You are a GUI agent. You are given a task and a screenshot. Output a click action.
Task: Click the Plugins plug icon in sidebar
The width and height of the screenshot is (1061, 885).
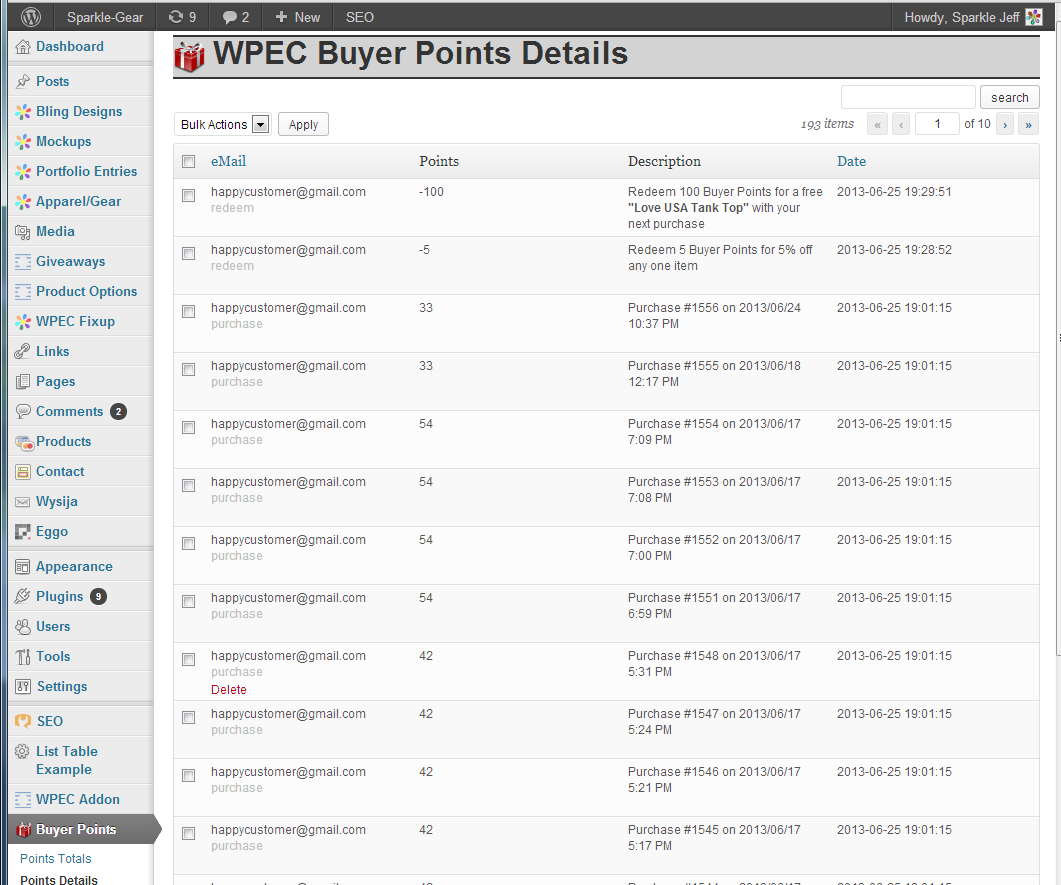point(23,597)
